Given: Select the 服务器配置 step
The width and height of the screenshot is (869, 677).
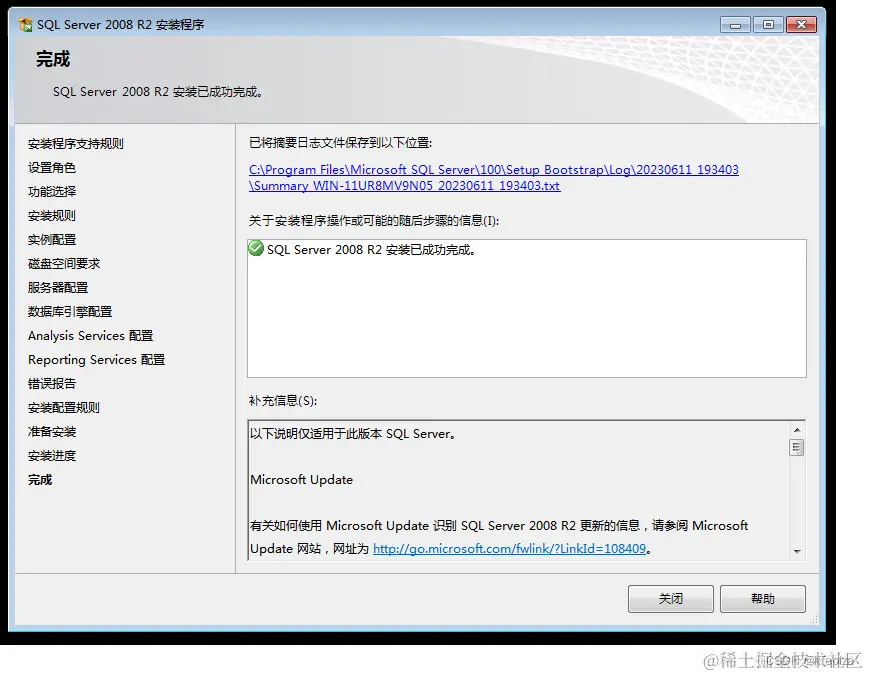Looking at the screenshot, I should (x=58, y=288).
